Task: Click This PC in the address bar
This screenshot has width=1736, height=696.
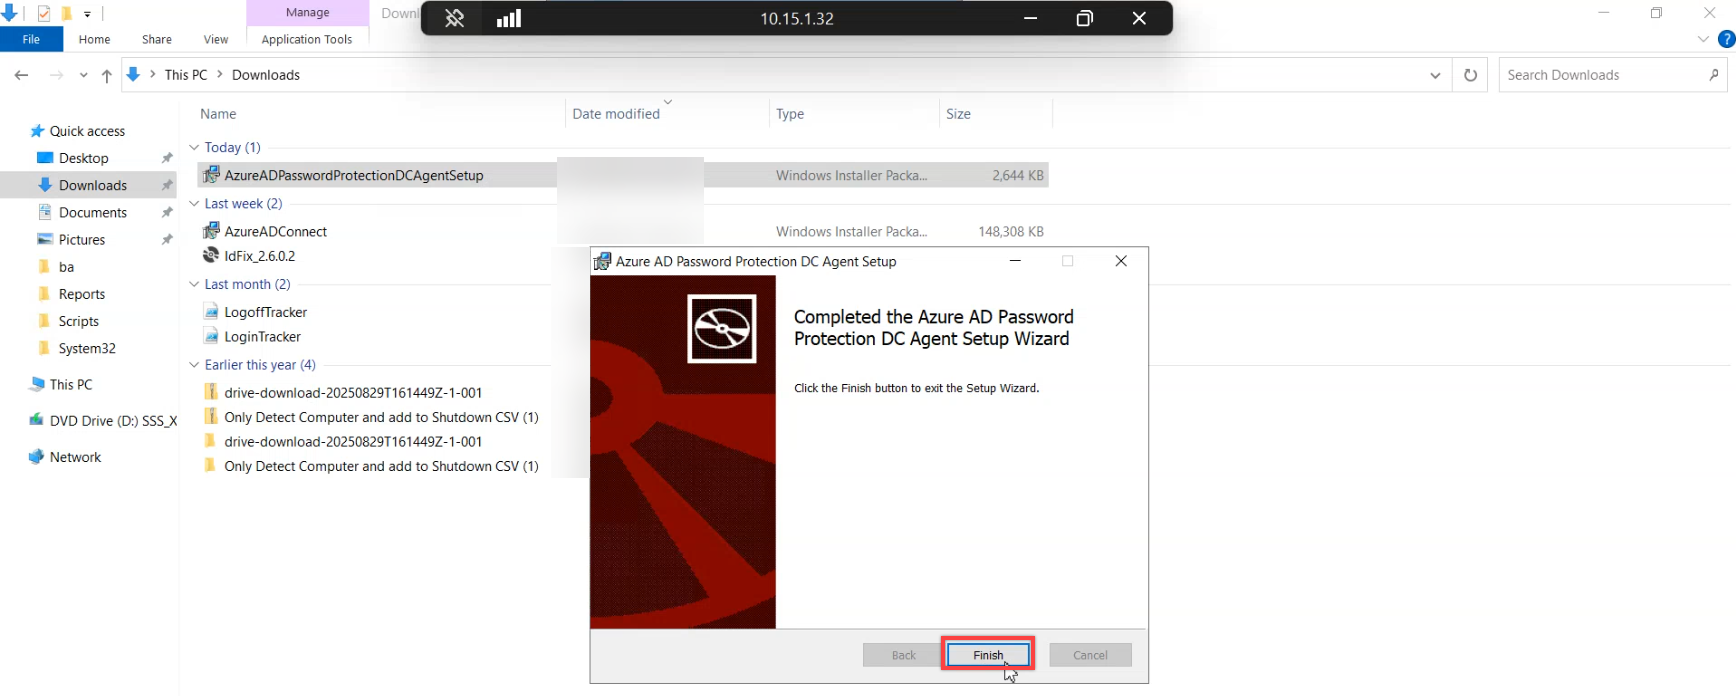Action: (x=186, y=75)
